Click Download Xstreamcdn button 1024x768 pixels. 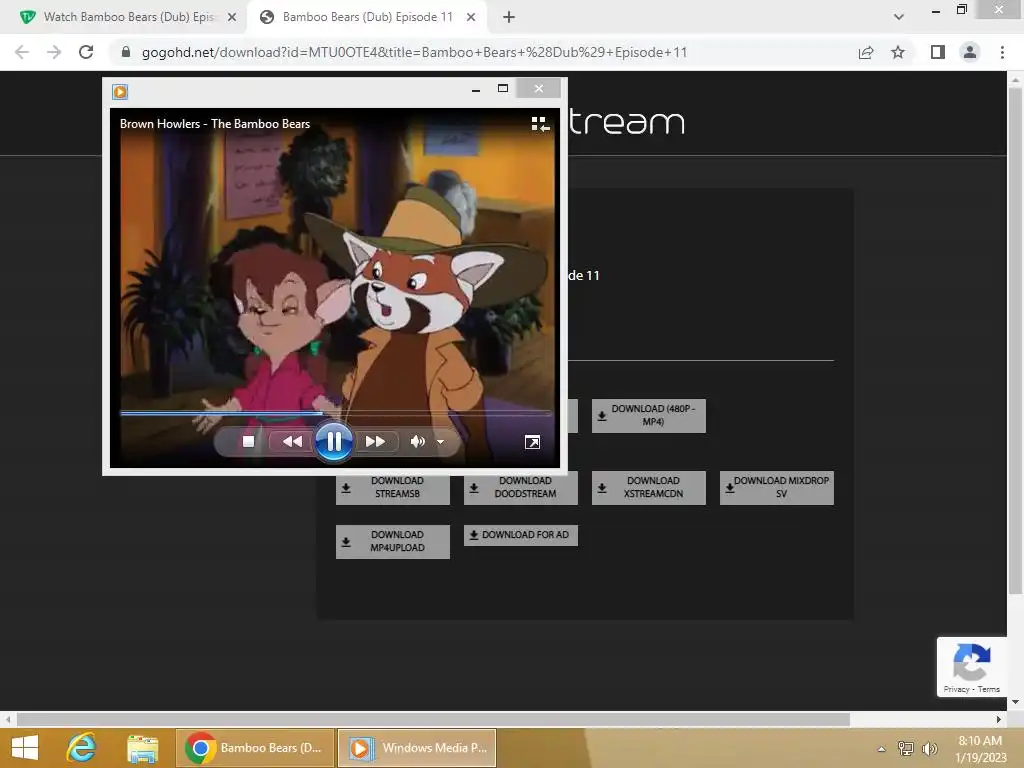(x=648, y=487)
